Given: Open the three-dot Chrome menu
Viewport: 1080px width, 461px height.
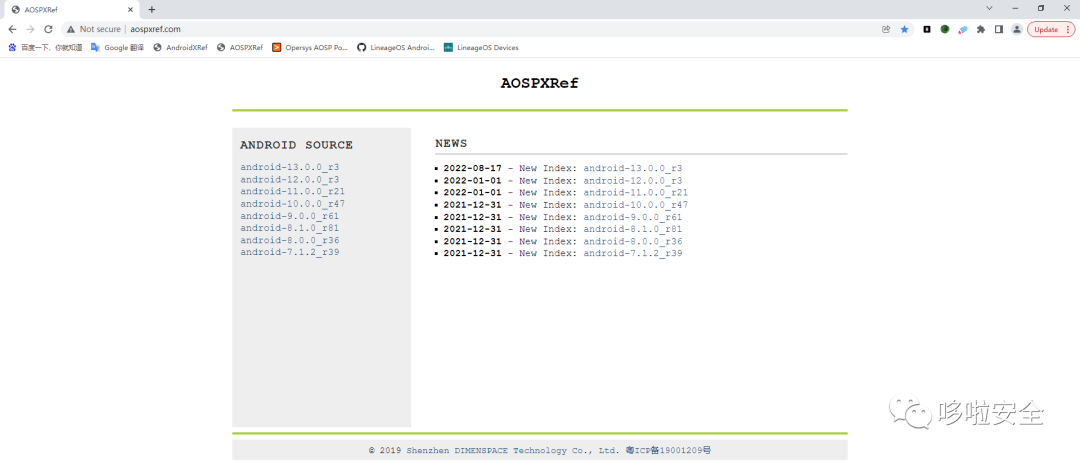Looking at the screenshot, I should [1070, 30].
